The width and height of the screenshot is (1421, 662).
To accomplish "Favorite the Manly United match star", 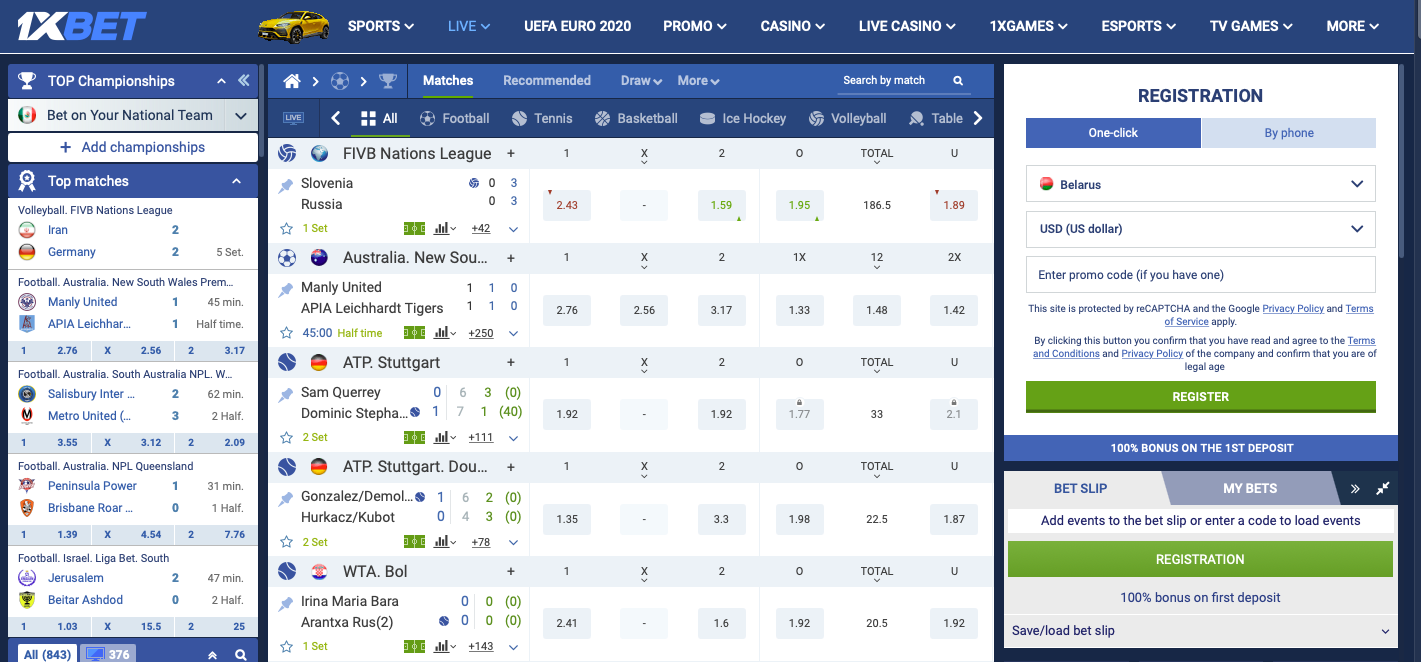I will [x=287, y=333].
